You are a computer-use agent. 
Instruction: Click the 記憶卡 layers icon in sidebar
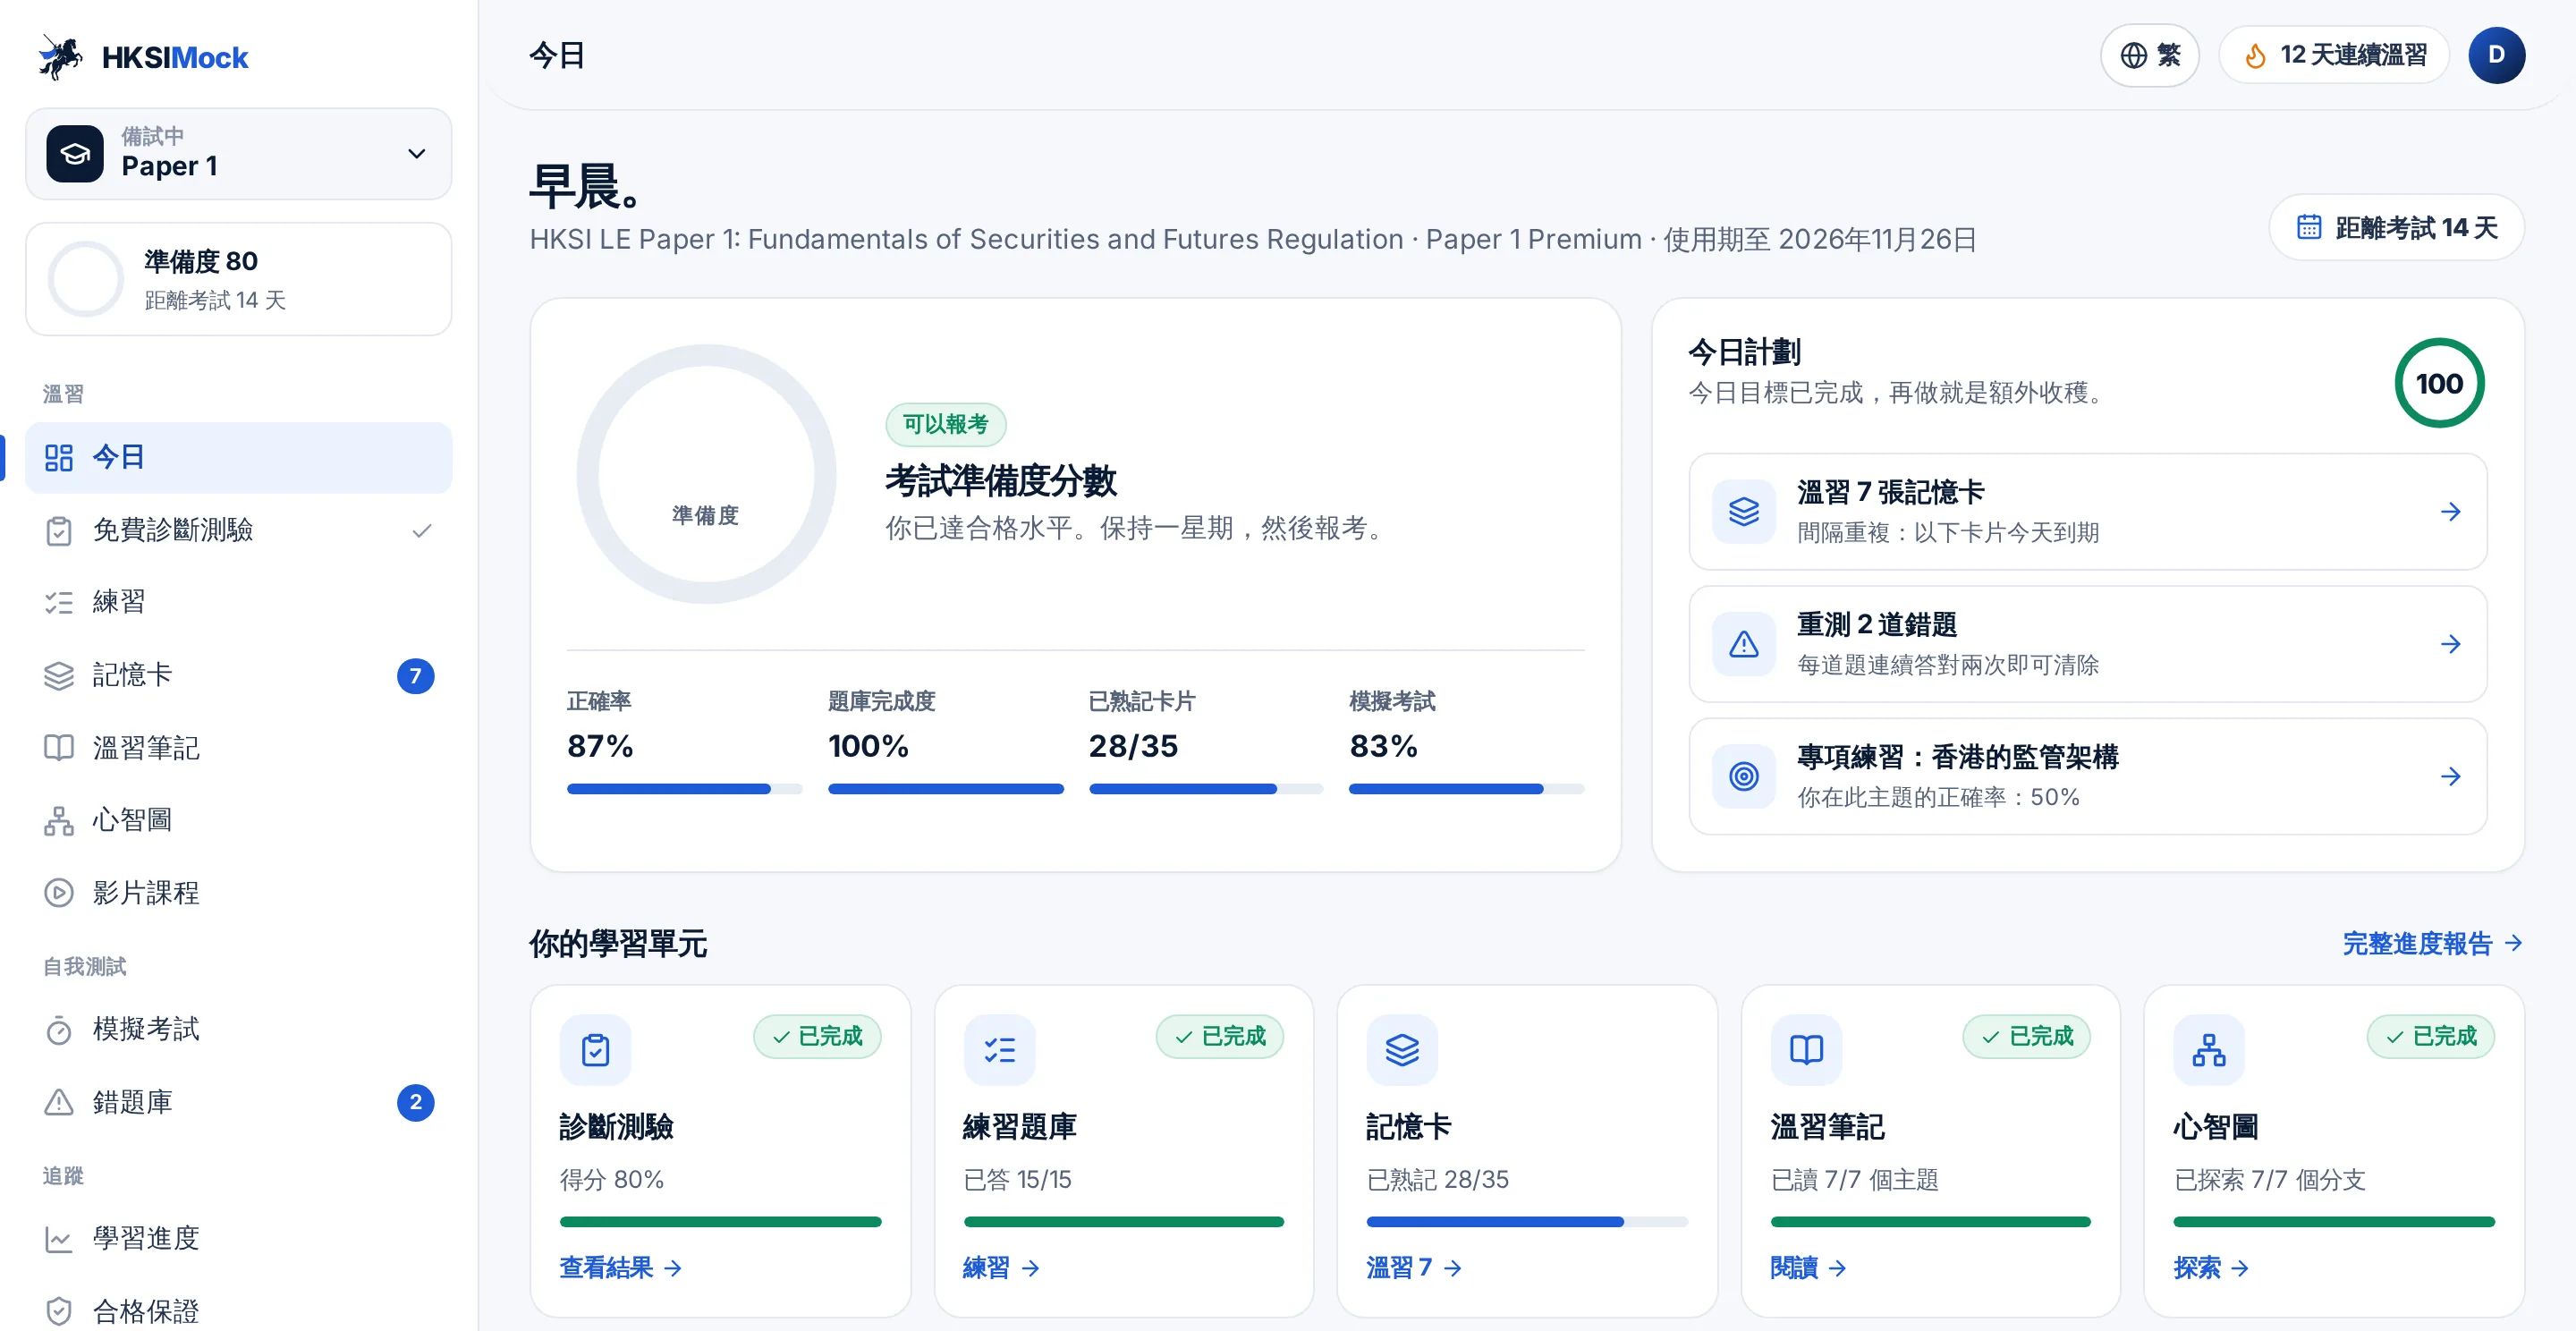[59, 676]
